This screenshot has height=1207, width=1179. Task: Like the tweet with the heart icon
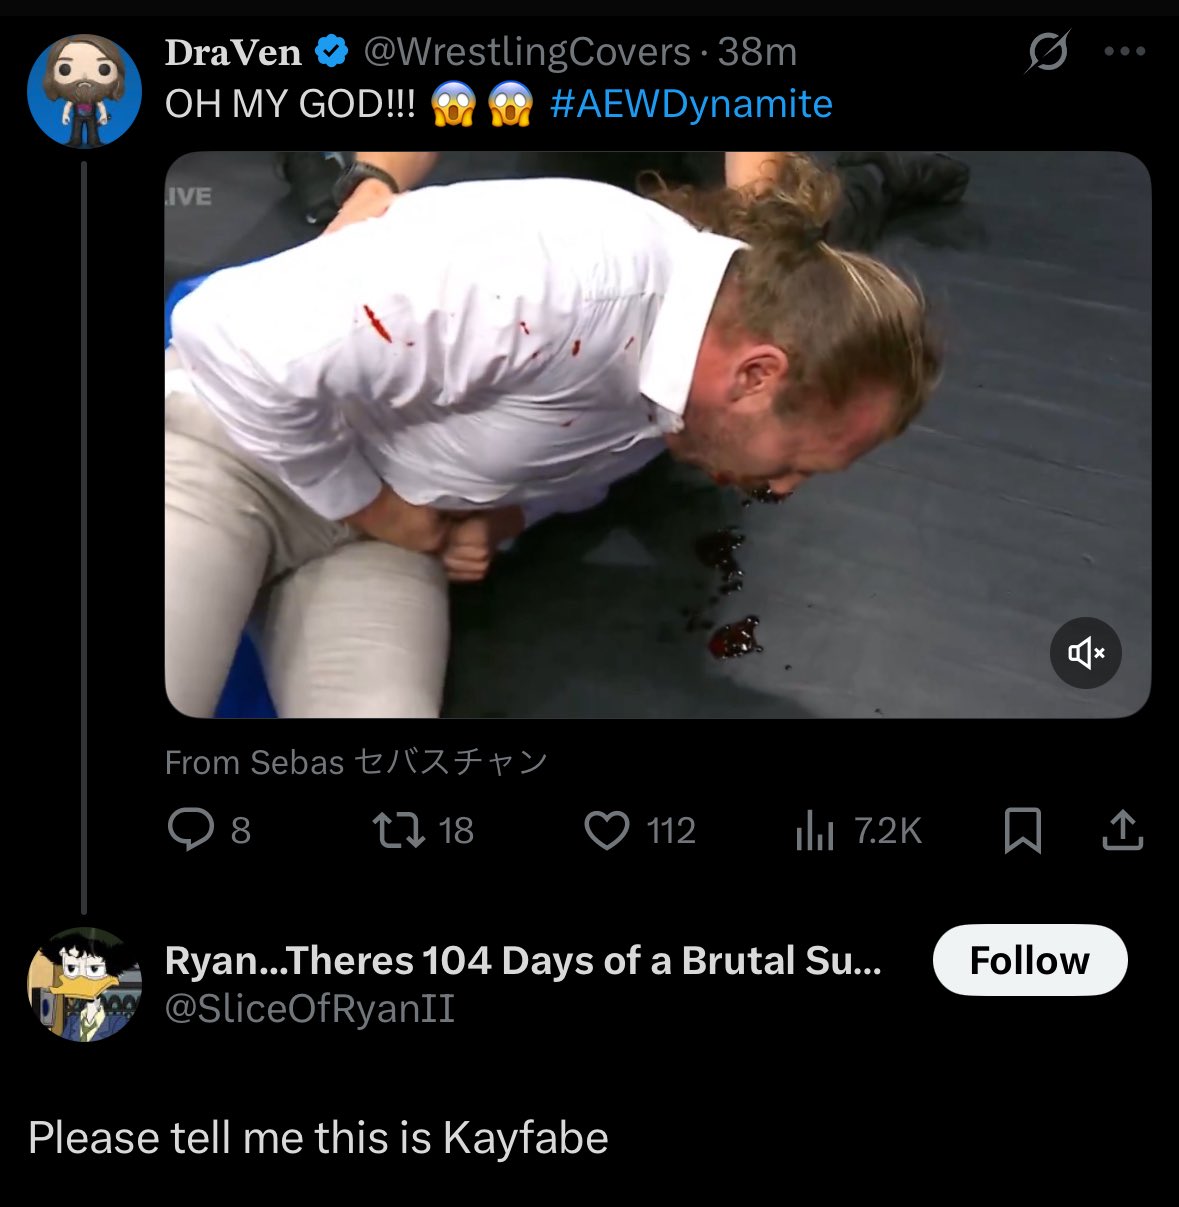click(606, 830)
